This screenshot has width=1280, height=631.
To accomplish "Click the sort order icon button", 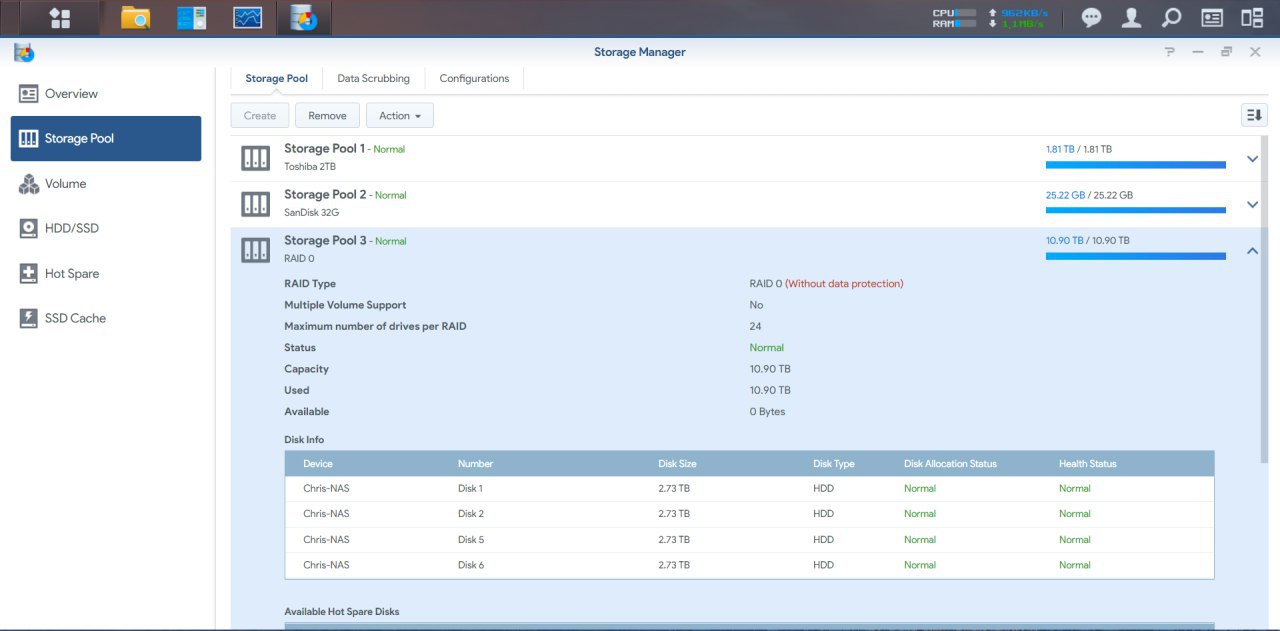I will [x=1254, y=115].
